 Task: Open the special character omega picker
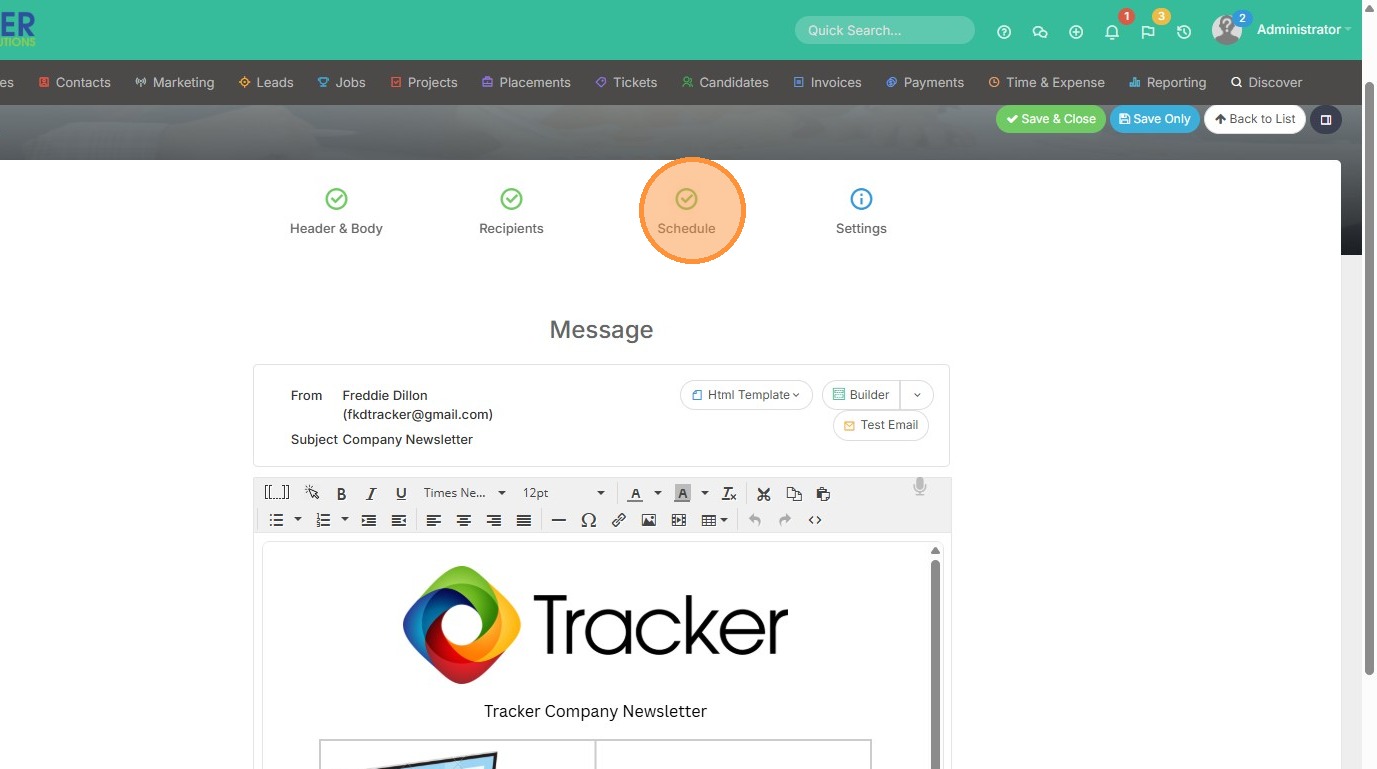tap(589, 520)
